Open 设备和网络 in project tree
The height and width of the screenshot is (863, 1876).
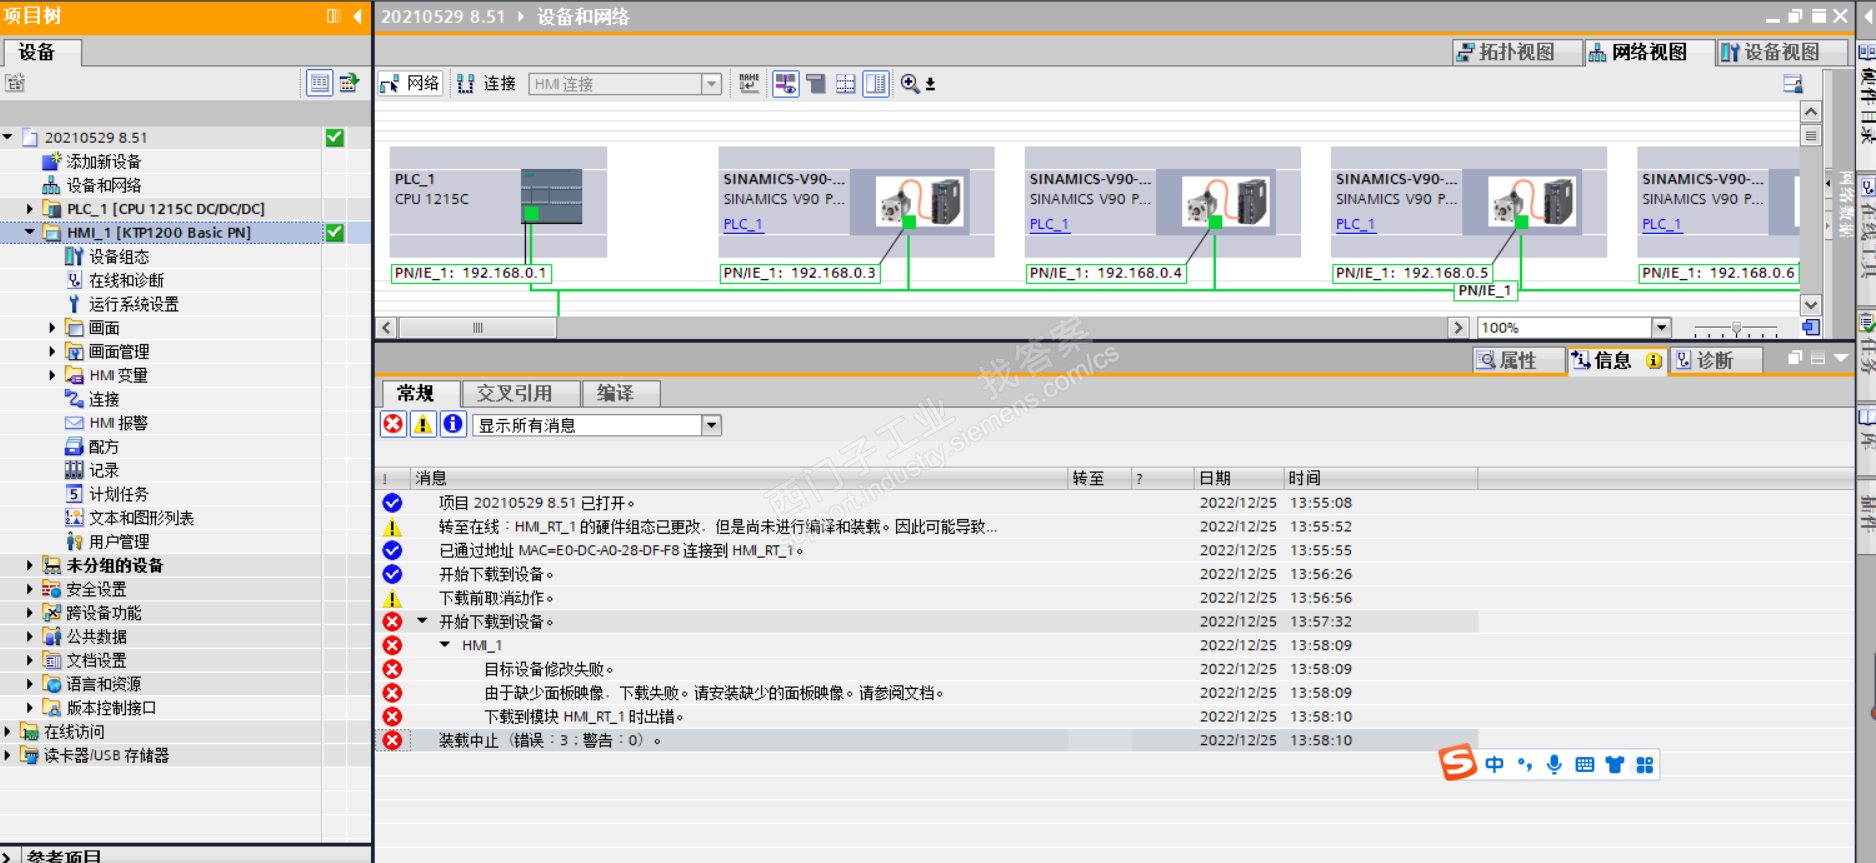tap(103, 185)
